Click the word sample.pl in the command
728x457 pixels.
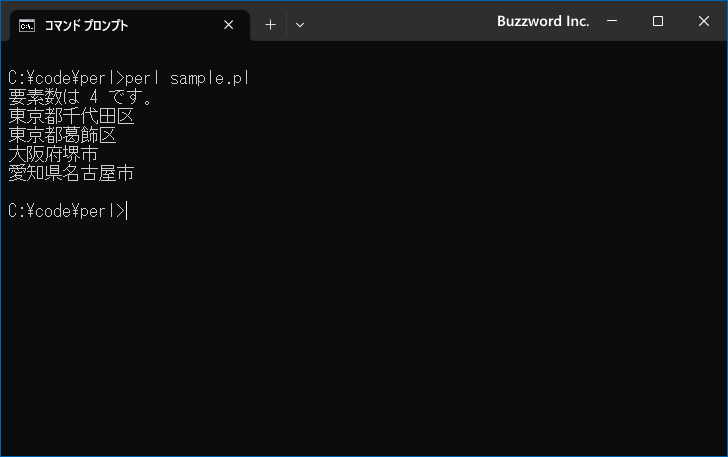[210, 78]
